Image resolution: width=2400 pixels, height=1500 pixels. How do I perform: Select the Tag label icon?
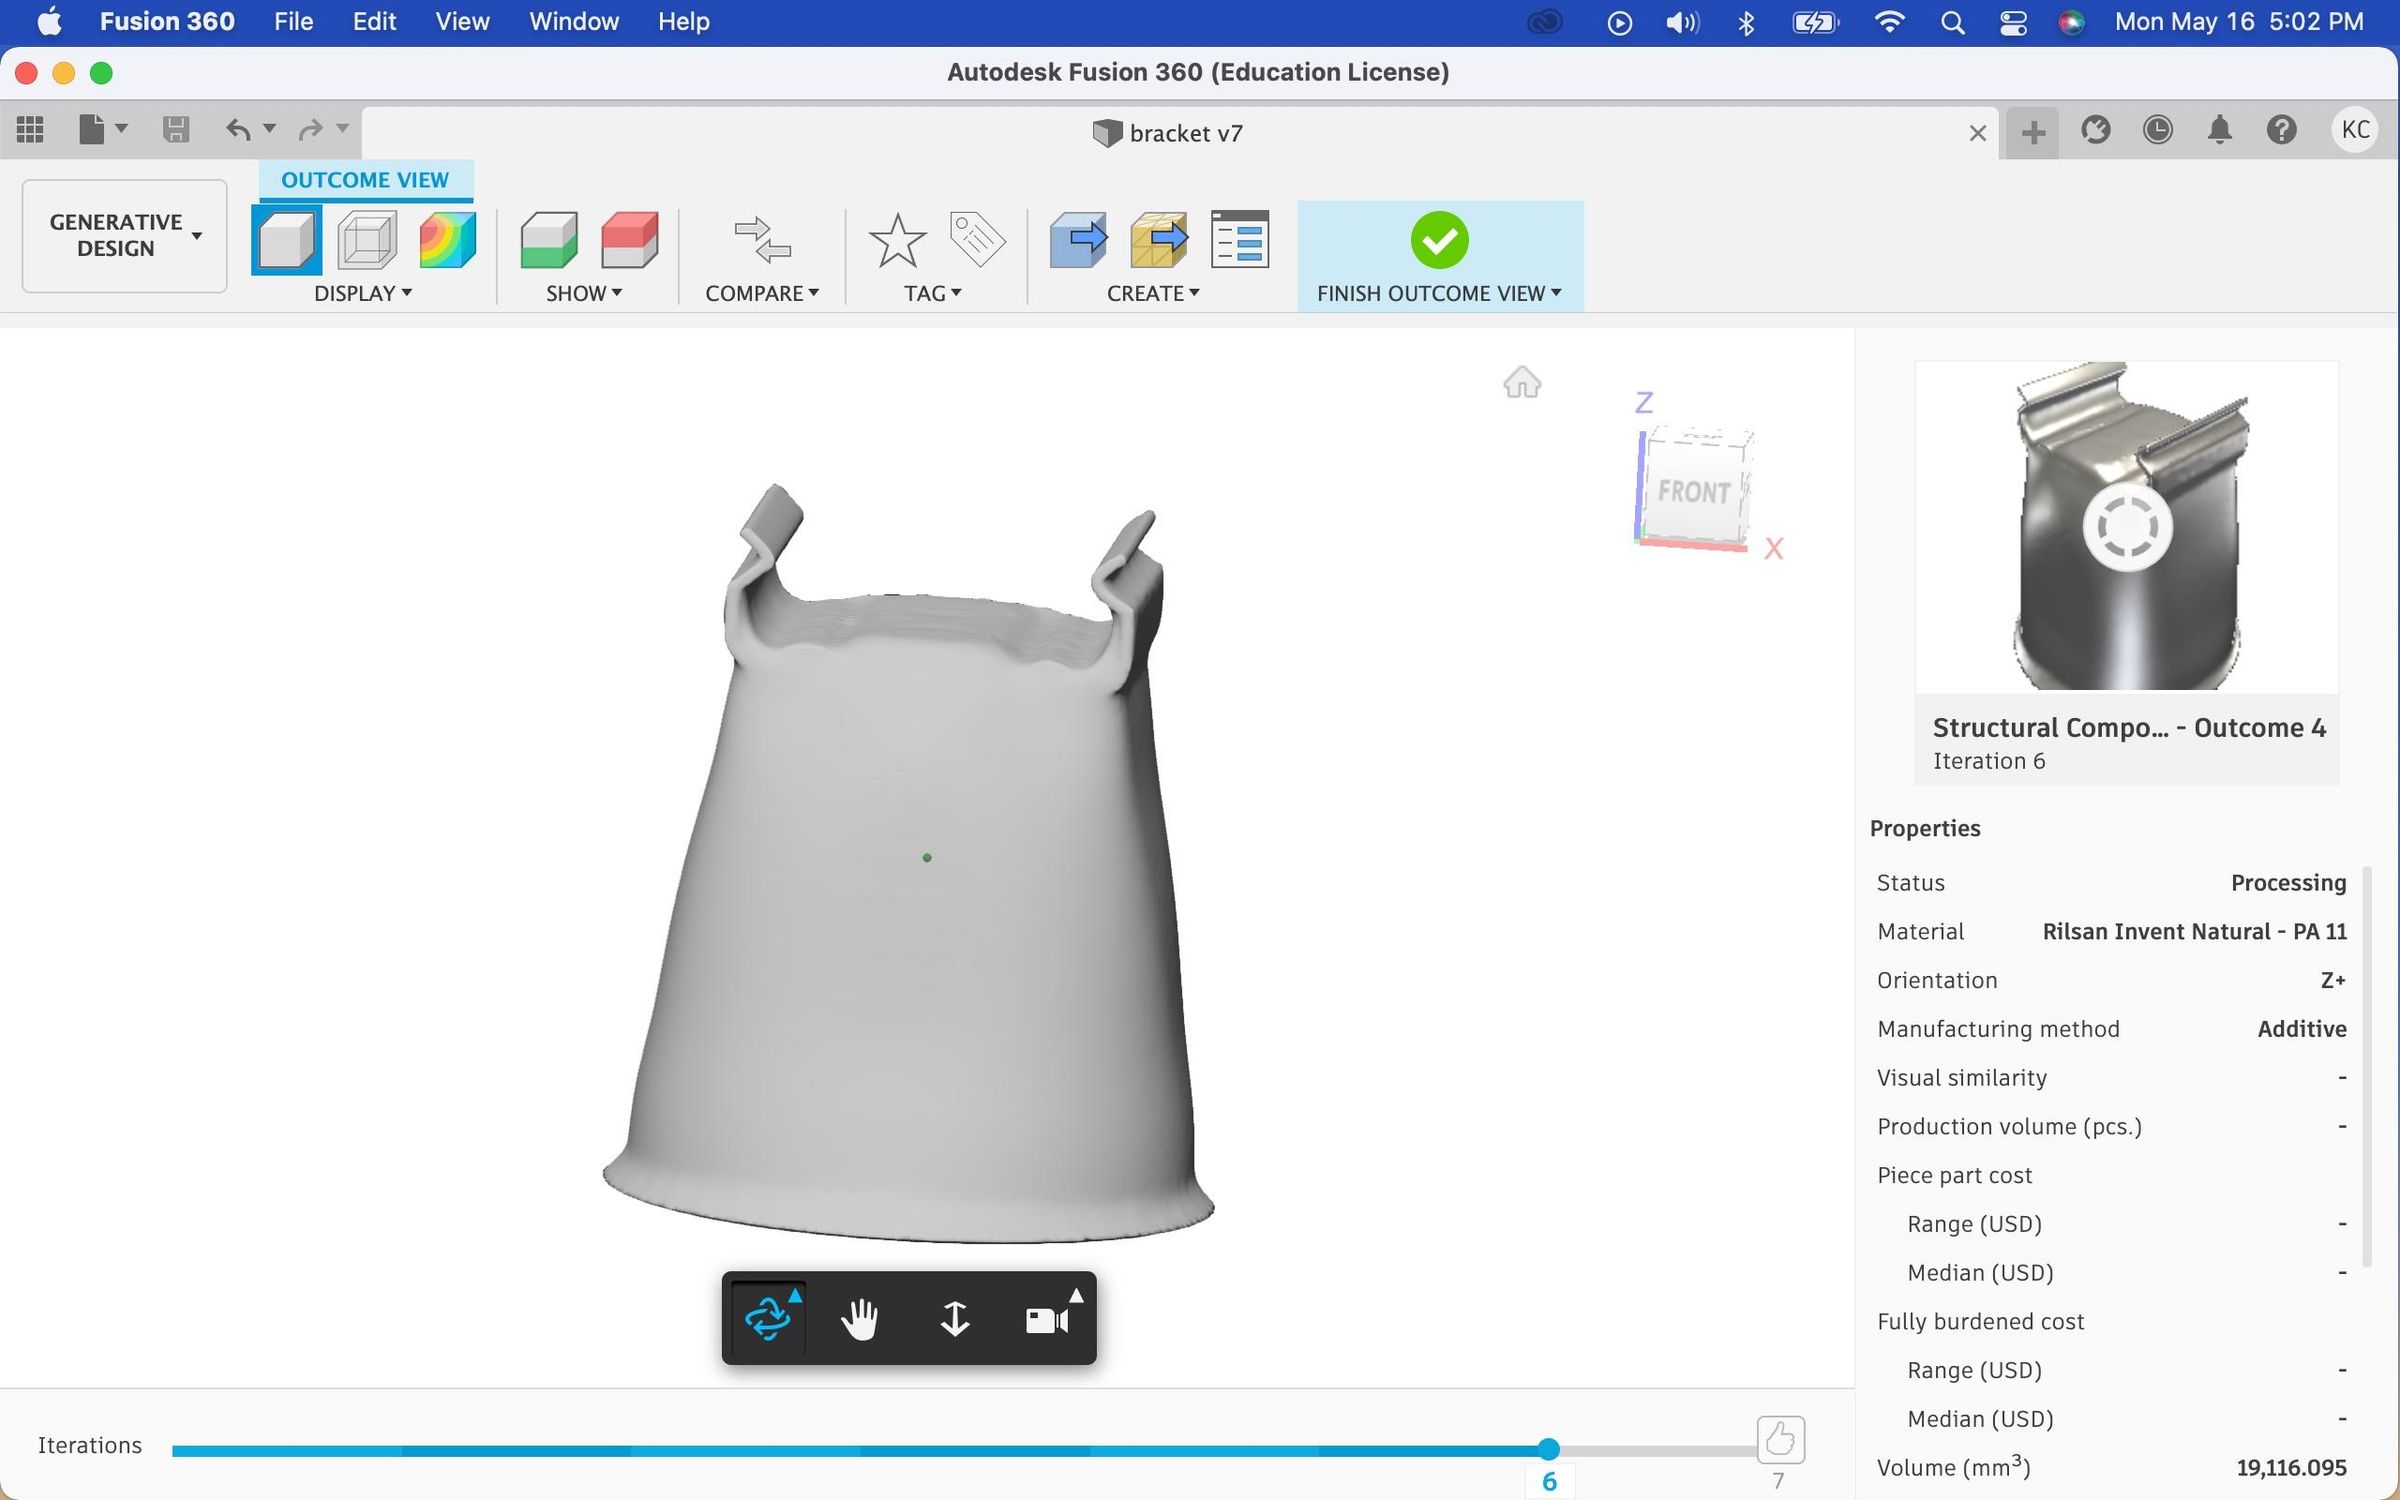point(974,240)
